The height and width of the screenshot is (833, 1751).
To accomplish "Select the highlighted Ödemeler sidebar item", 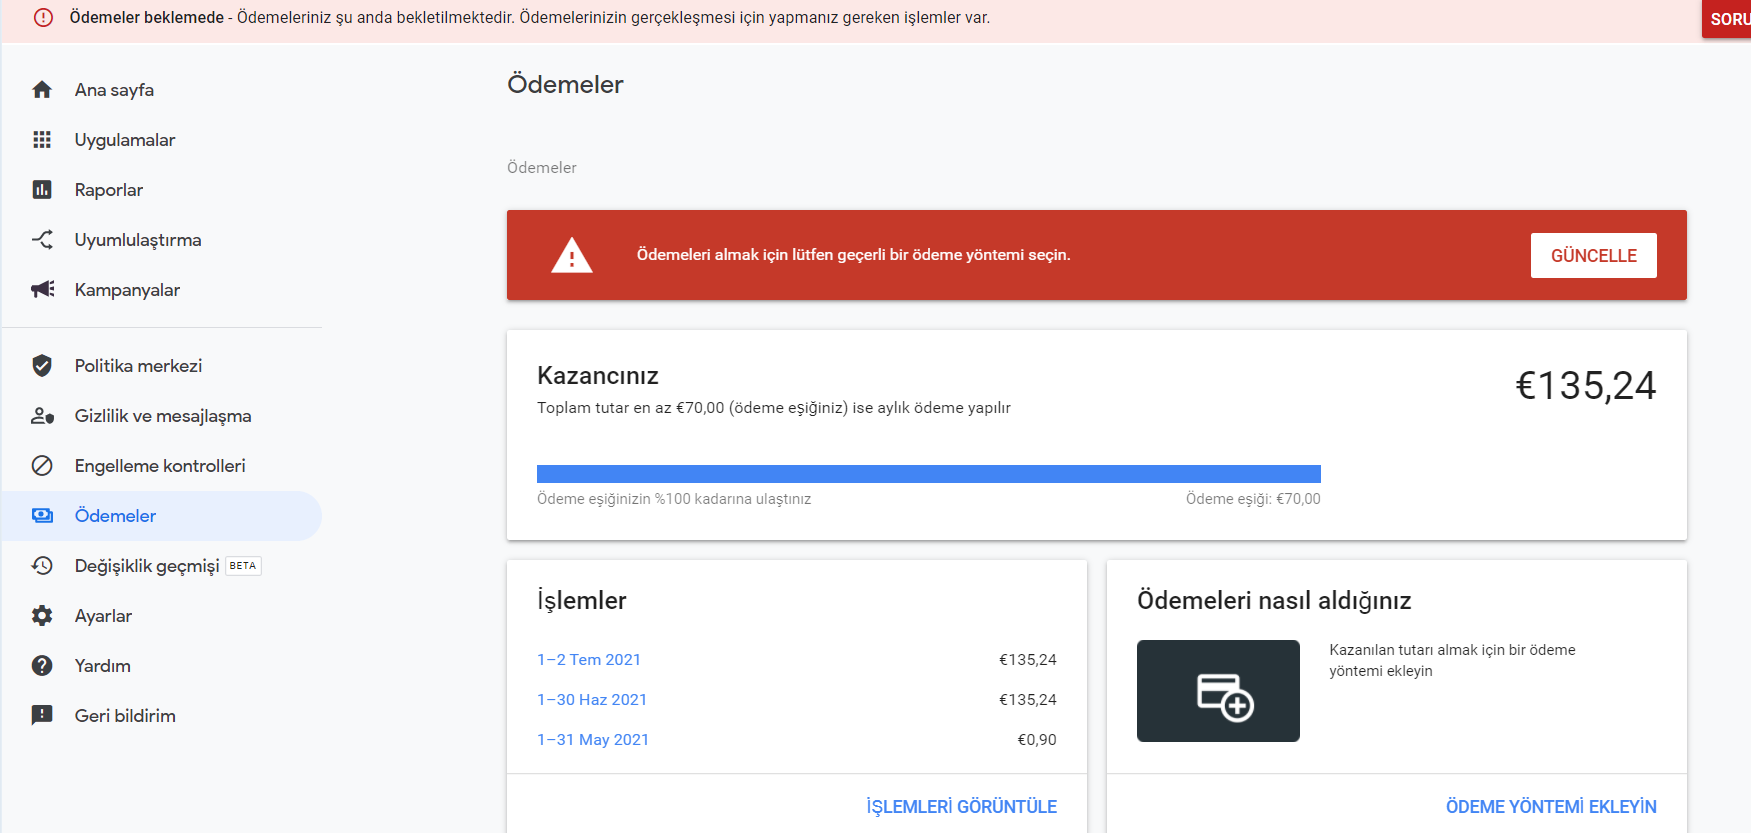I will click(162, 516).
